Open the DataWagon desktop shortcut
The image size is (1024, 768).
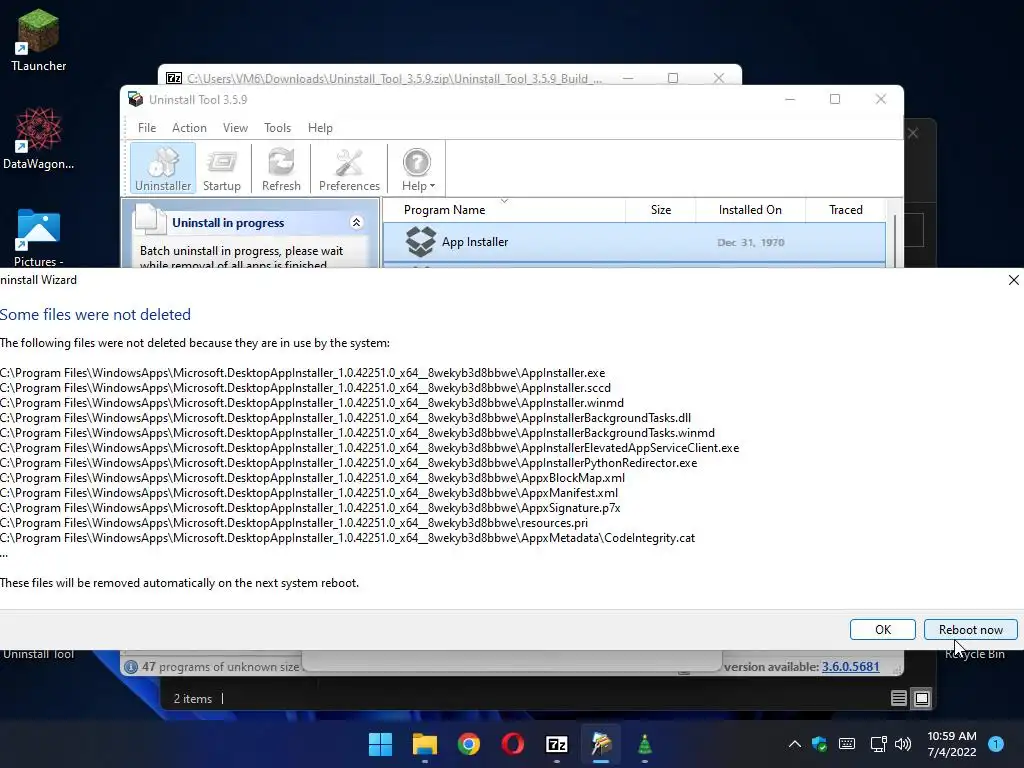click(x=39, y=138)
